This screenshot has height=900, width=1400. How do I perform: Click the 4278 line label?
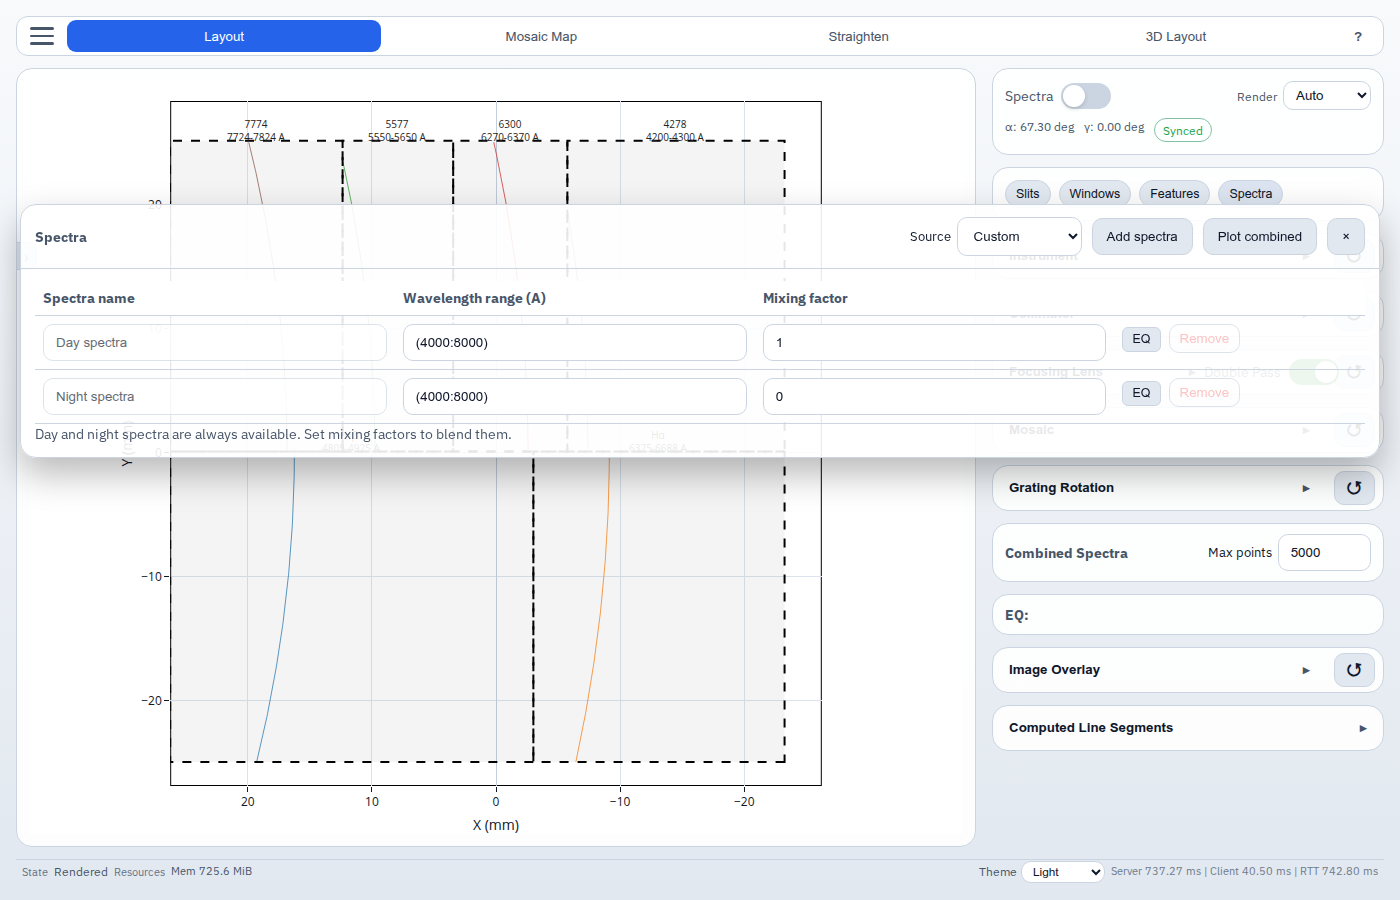pos(675,124)
